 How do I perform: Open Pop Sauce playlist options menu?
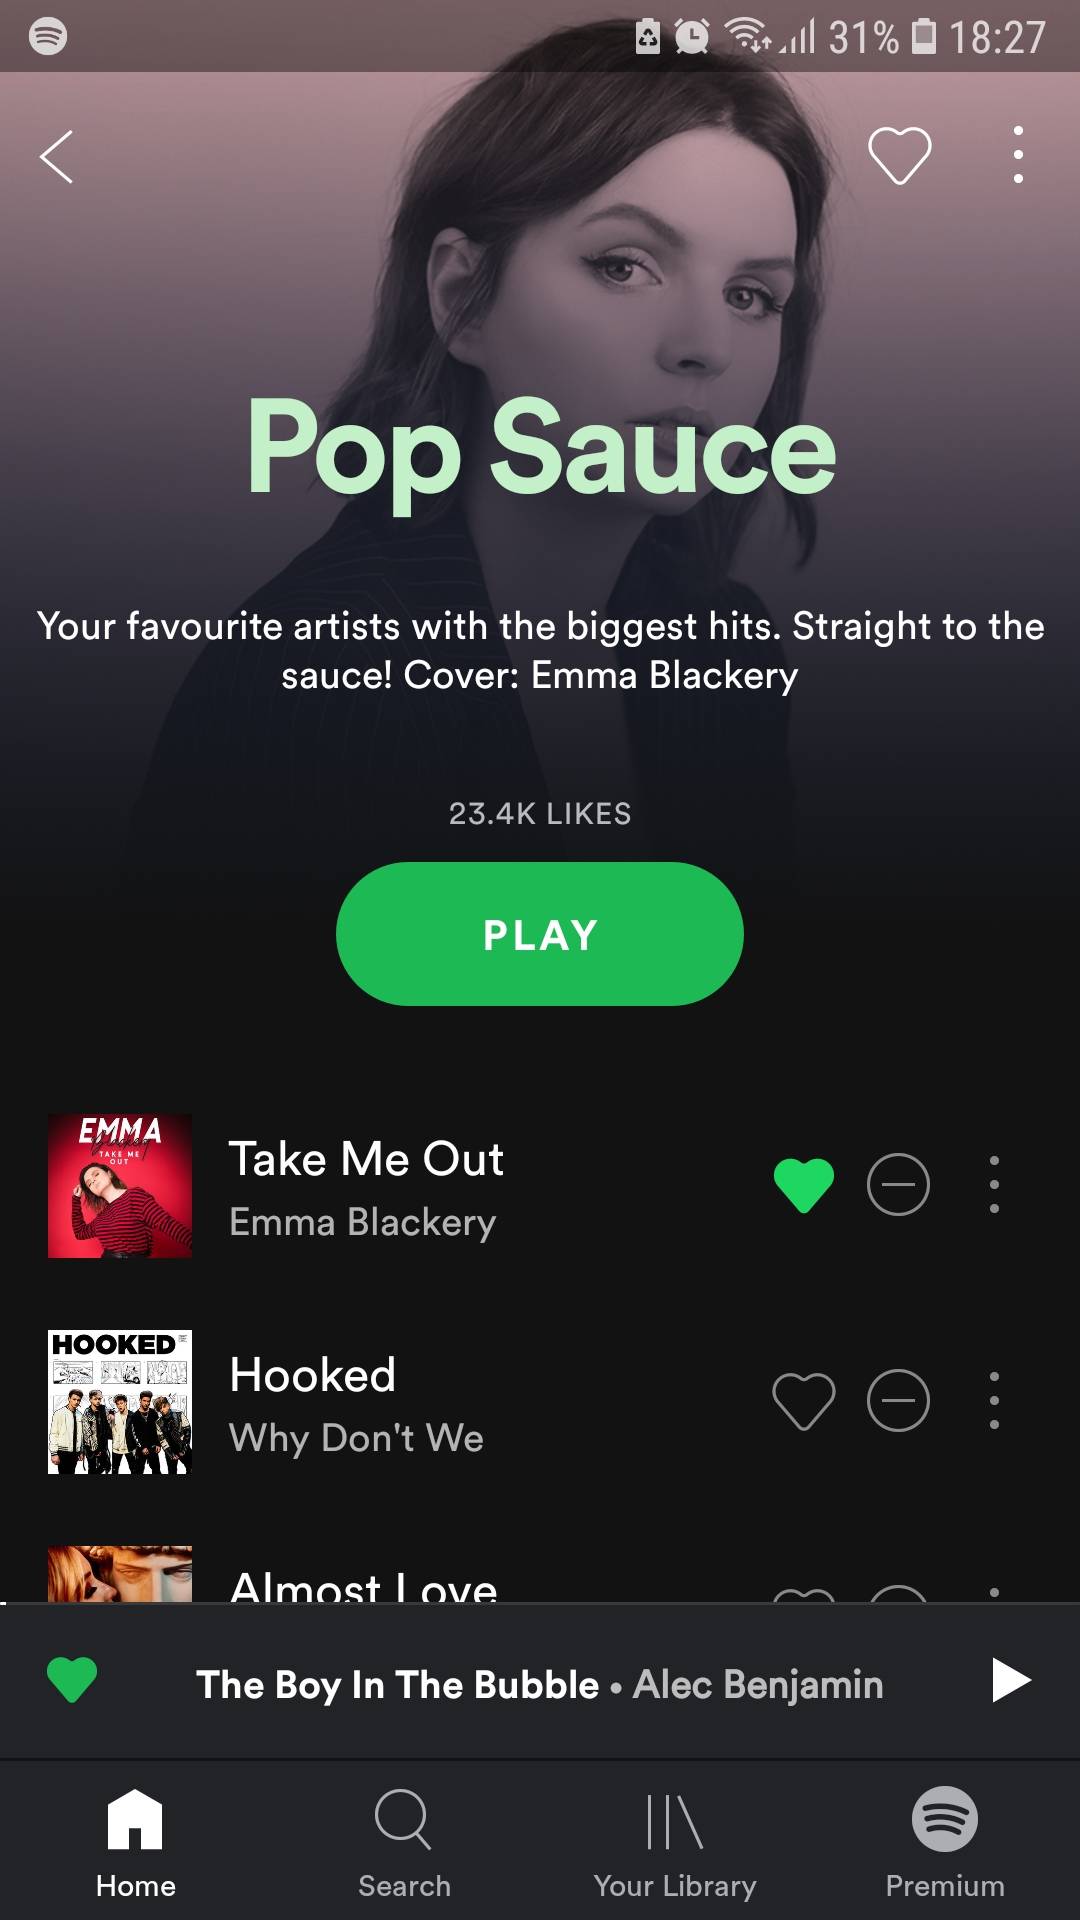point(1018,155)
